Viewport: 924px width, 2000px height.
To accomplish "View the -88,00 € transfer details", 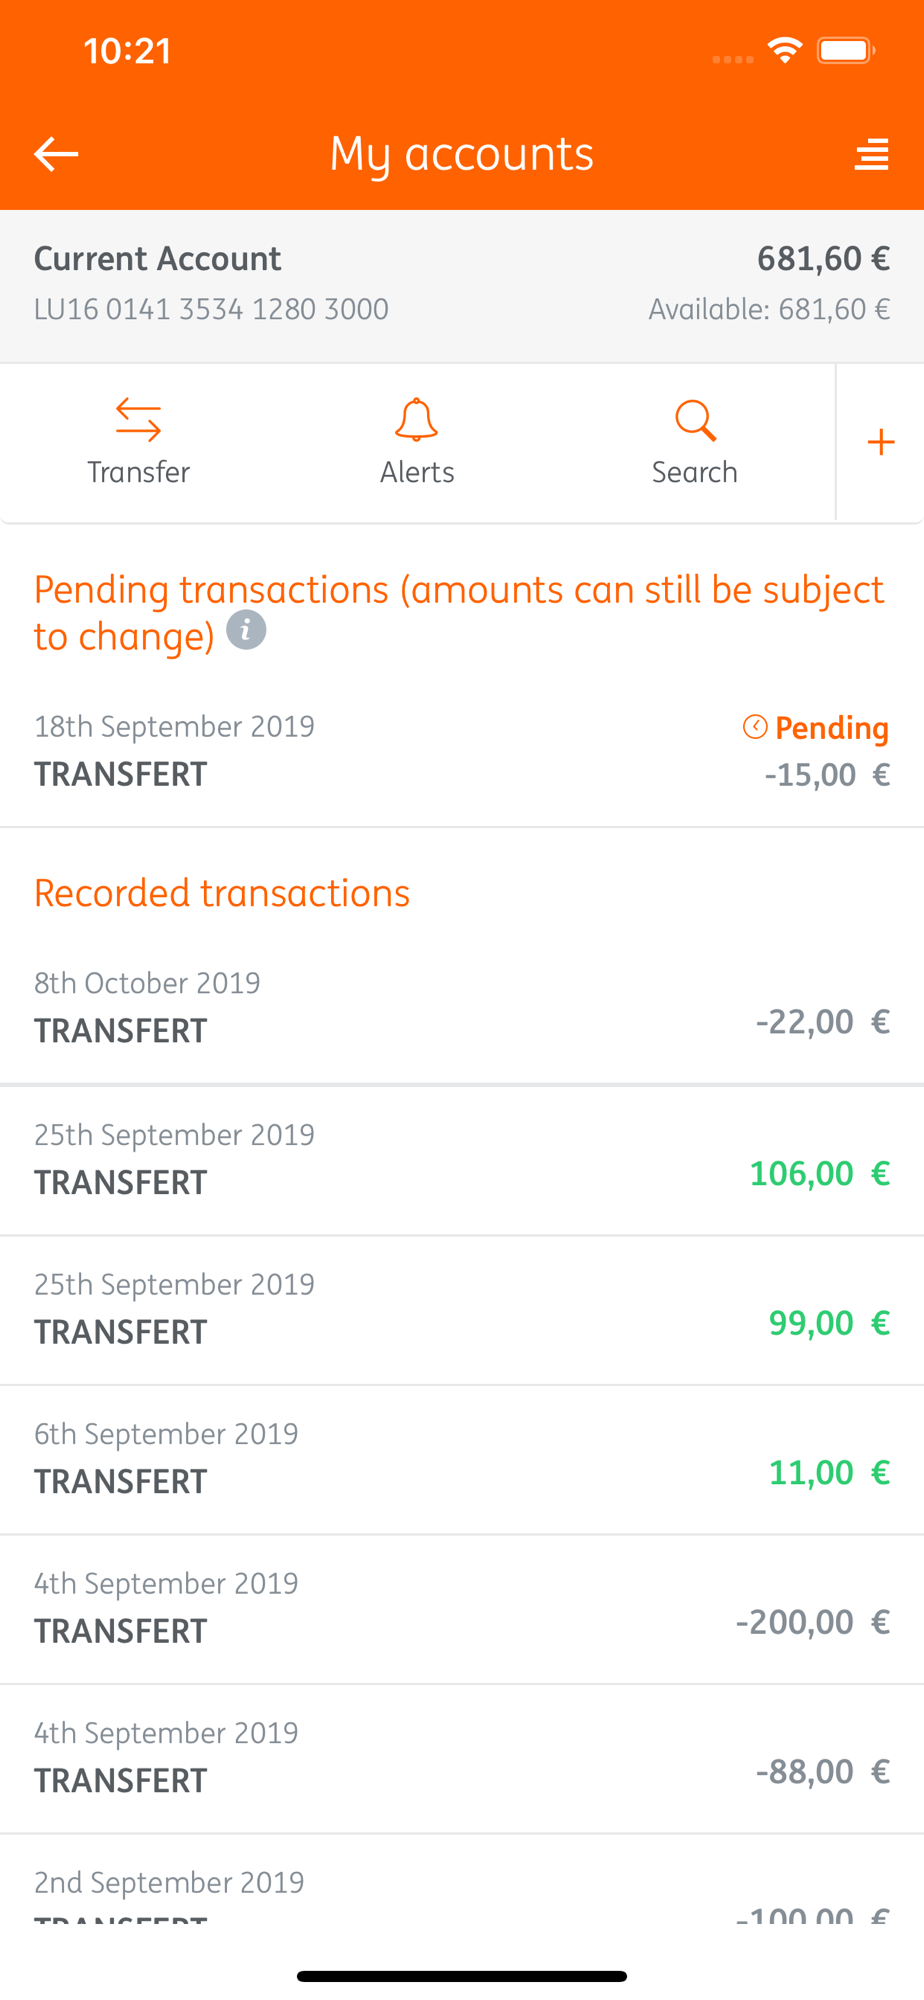I will (x=462, y=1757).
